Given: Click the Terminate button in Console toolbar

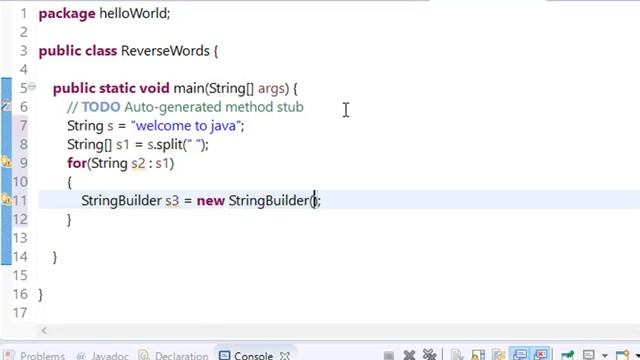Looking at the screenshot, I should [389, 356].
